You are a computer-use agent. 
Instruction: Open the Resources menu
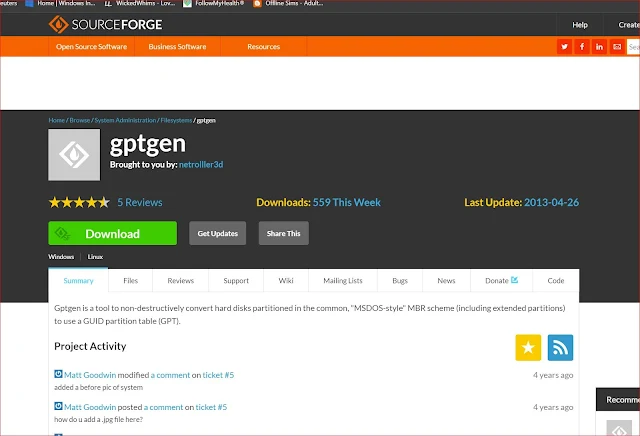click(x=264, y=47)
